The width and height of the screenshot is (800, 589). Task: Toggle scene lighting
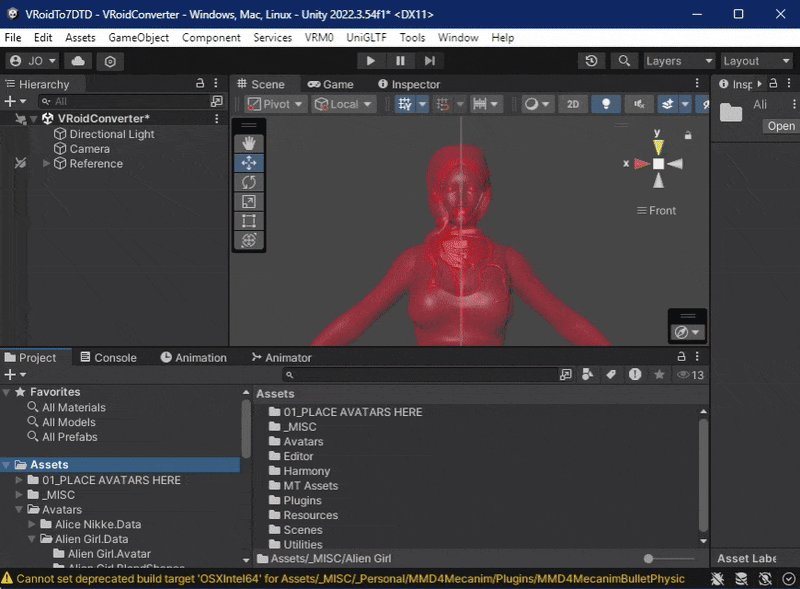coord(606,104)
